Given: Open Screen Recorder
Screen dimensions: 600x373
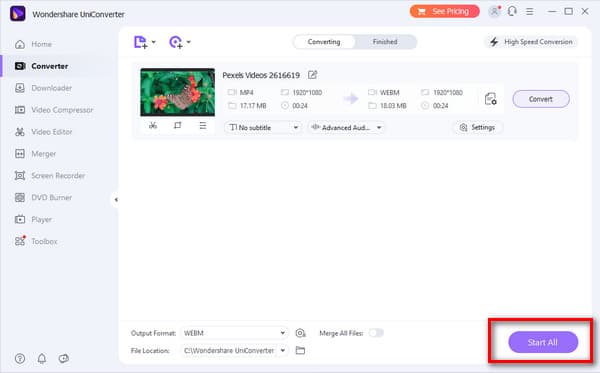Looking at the screenshot, I should pyautogui.click(x=50, y=176).
